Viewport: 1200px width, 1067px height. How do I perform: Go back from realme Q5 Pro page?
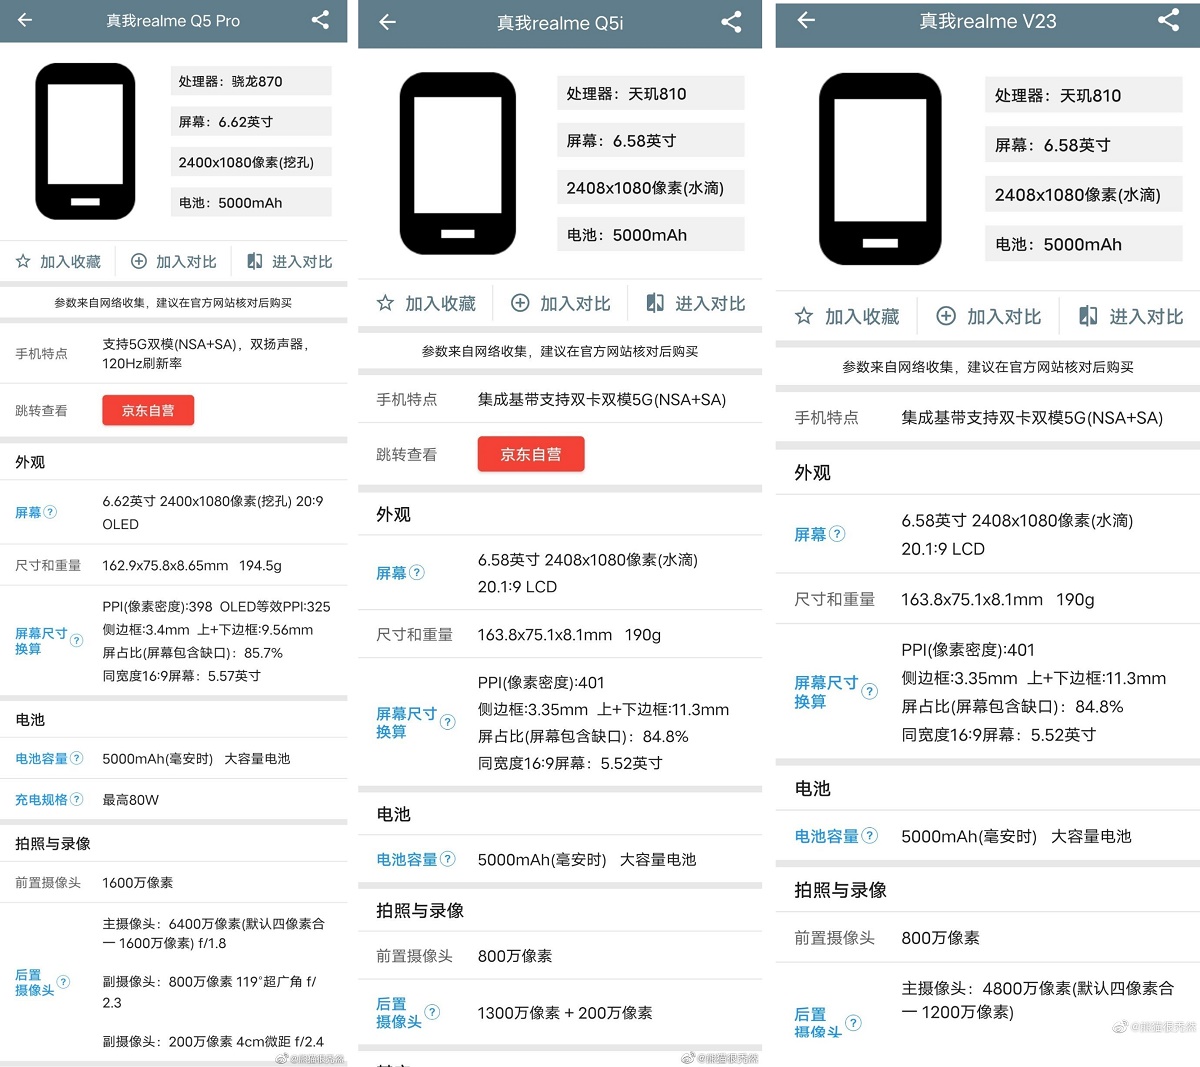tap(25, 20)
